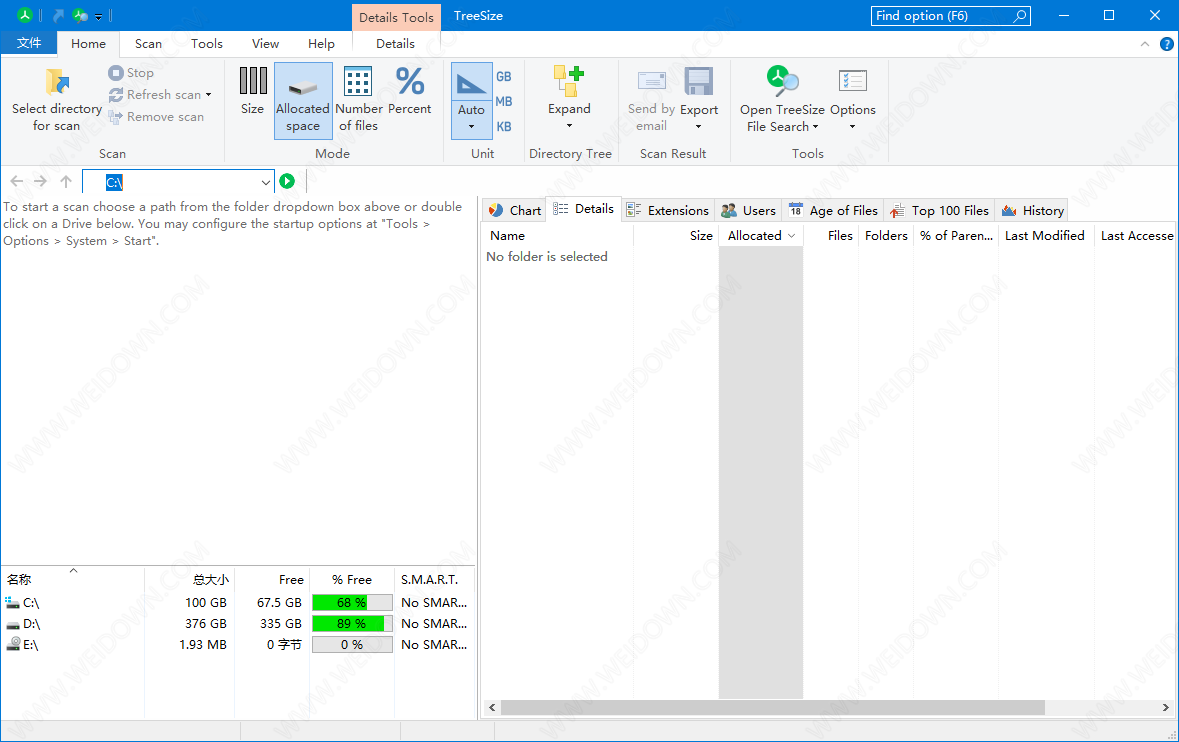Open help via blue question icon
Image resolution: width=1179 pixels, height=742 pixels.
pos(1167,44)
